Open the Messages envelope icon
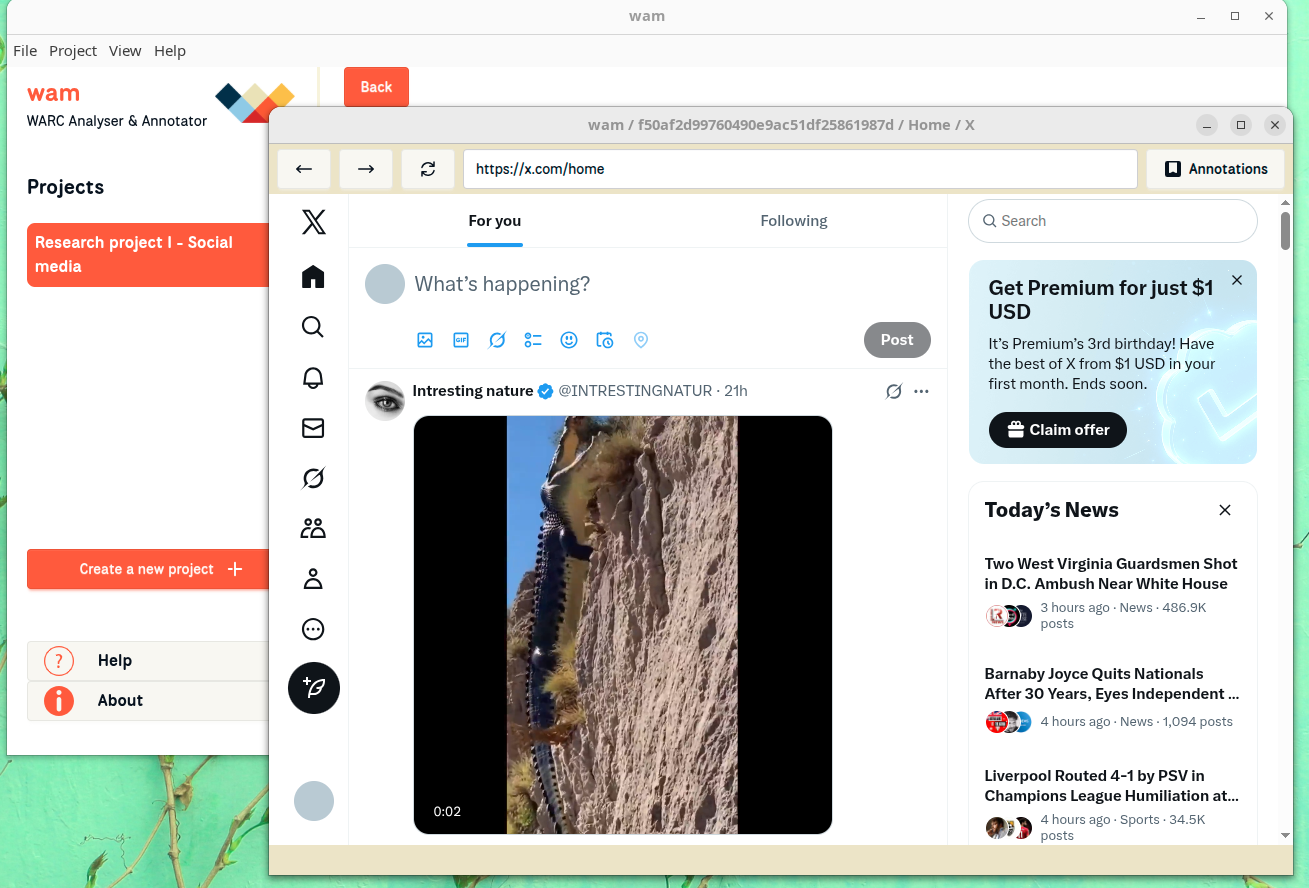 (313, 428)
